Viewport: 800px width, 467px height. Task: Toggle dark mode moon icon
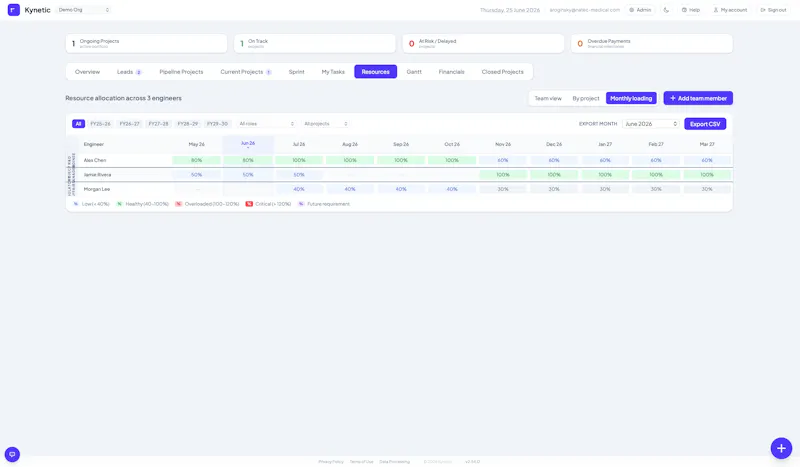pyautogui.click(x=666, y=10)
